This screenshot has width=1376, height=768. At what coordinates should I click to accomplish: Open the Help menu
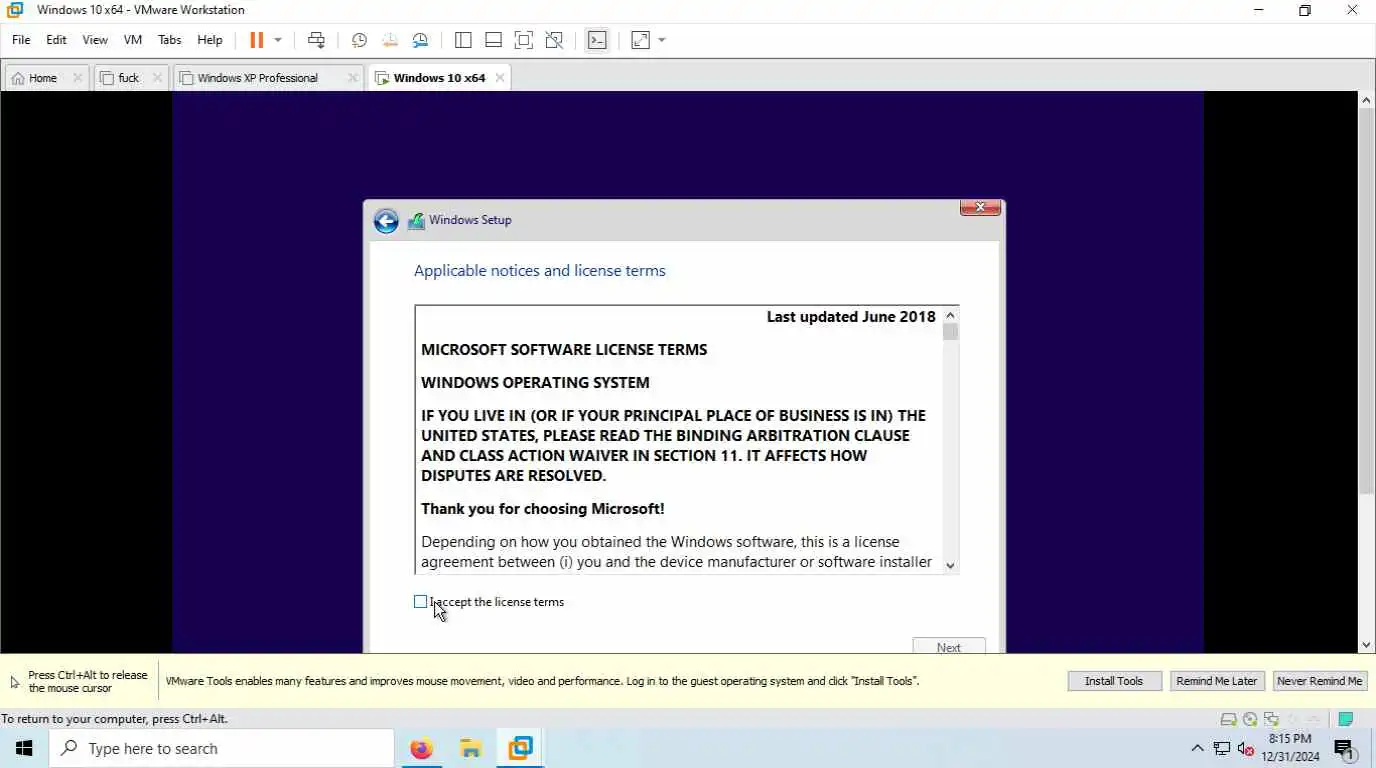[210, 40]
